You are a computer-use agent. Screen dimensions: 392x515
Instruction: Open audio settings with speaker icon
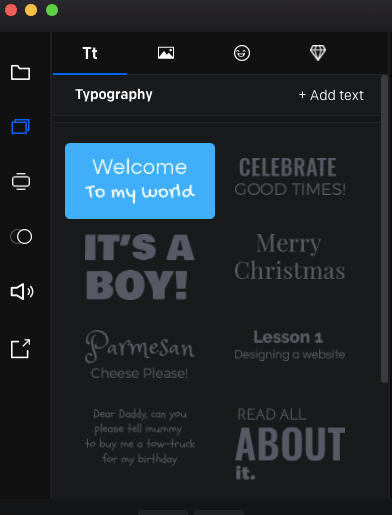click(22, 292)
